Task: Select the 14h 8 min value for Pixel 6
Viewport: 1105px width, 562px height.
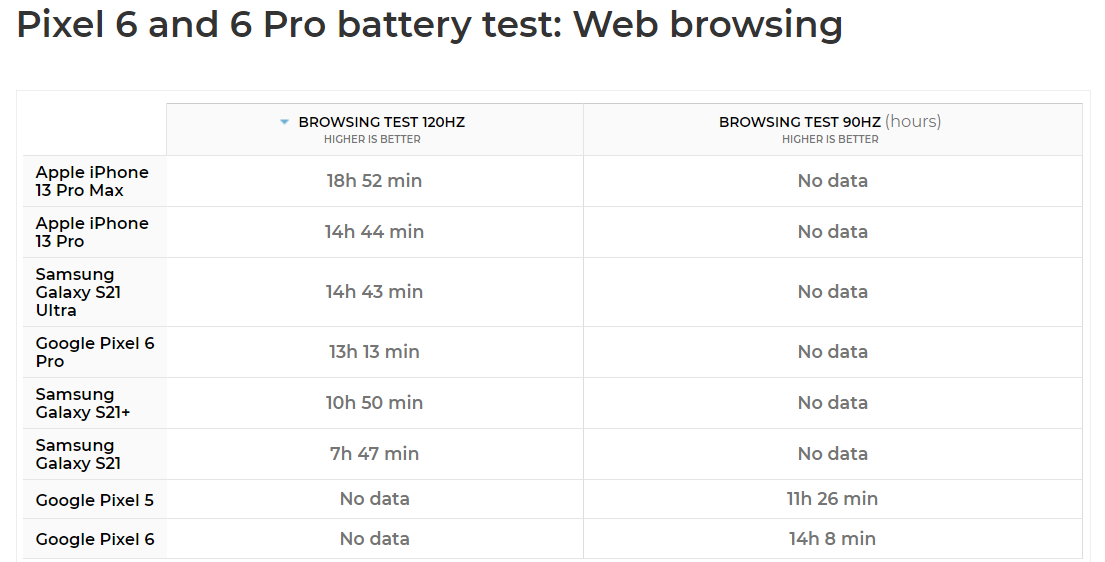Action: click(832, 539)
